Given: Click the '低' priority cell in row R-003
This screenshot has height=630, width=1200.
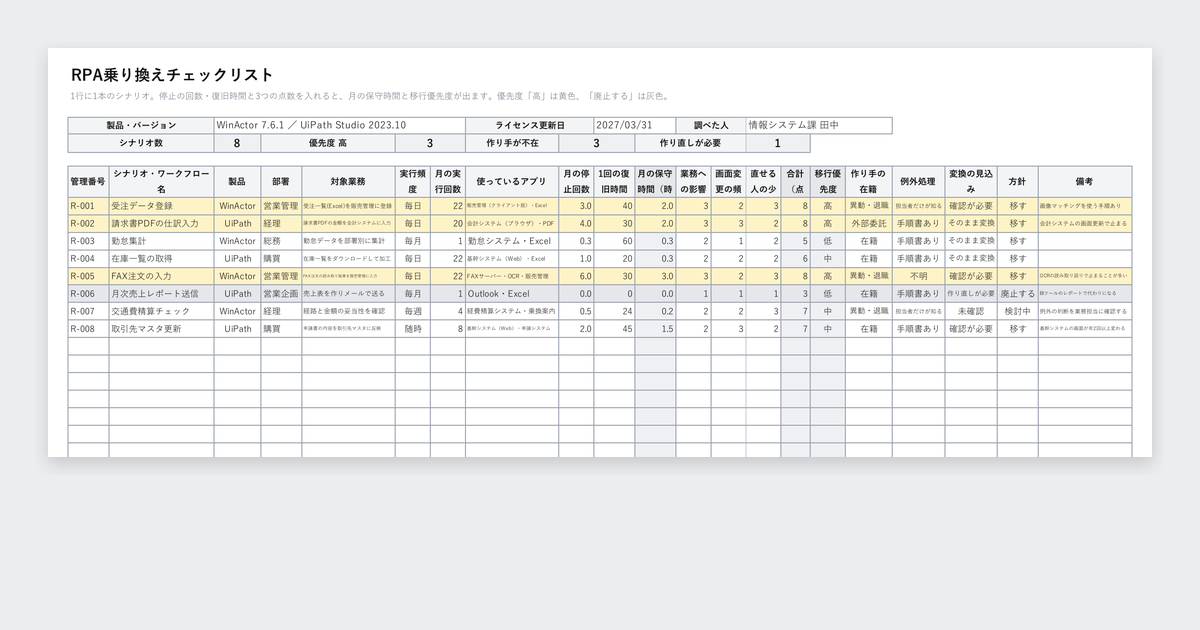Looking at the screenshot, I should click(828, 241).
